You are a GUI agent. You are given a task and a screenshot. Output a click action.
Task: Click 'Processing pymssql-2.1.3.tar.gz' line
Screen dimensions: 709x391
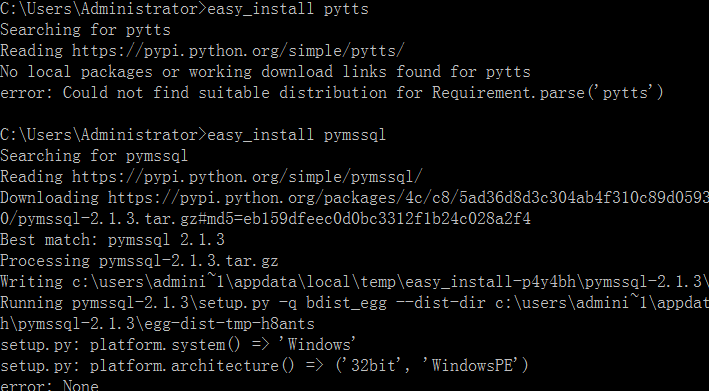pos(139,261)
